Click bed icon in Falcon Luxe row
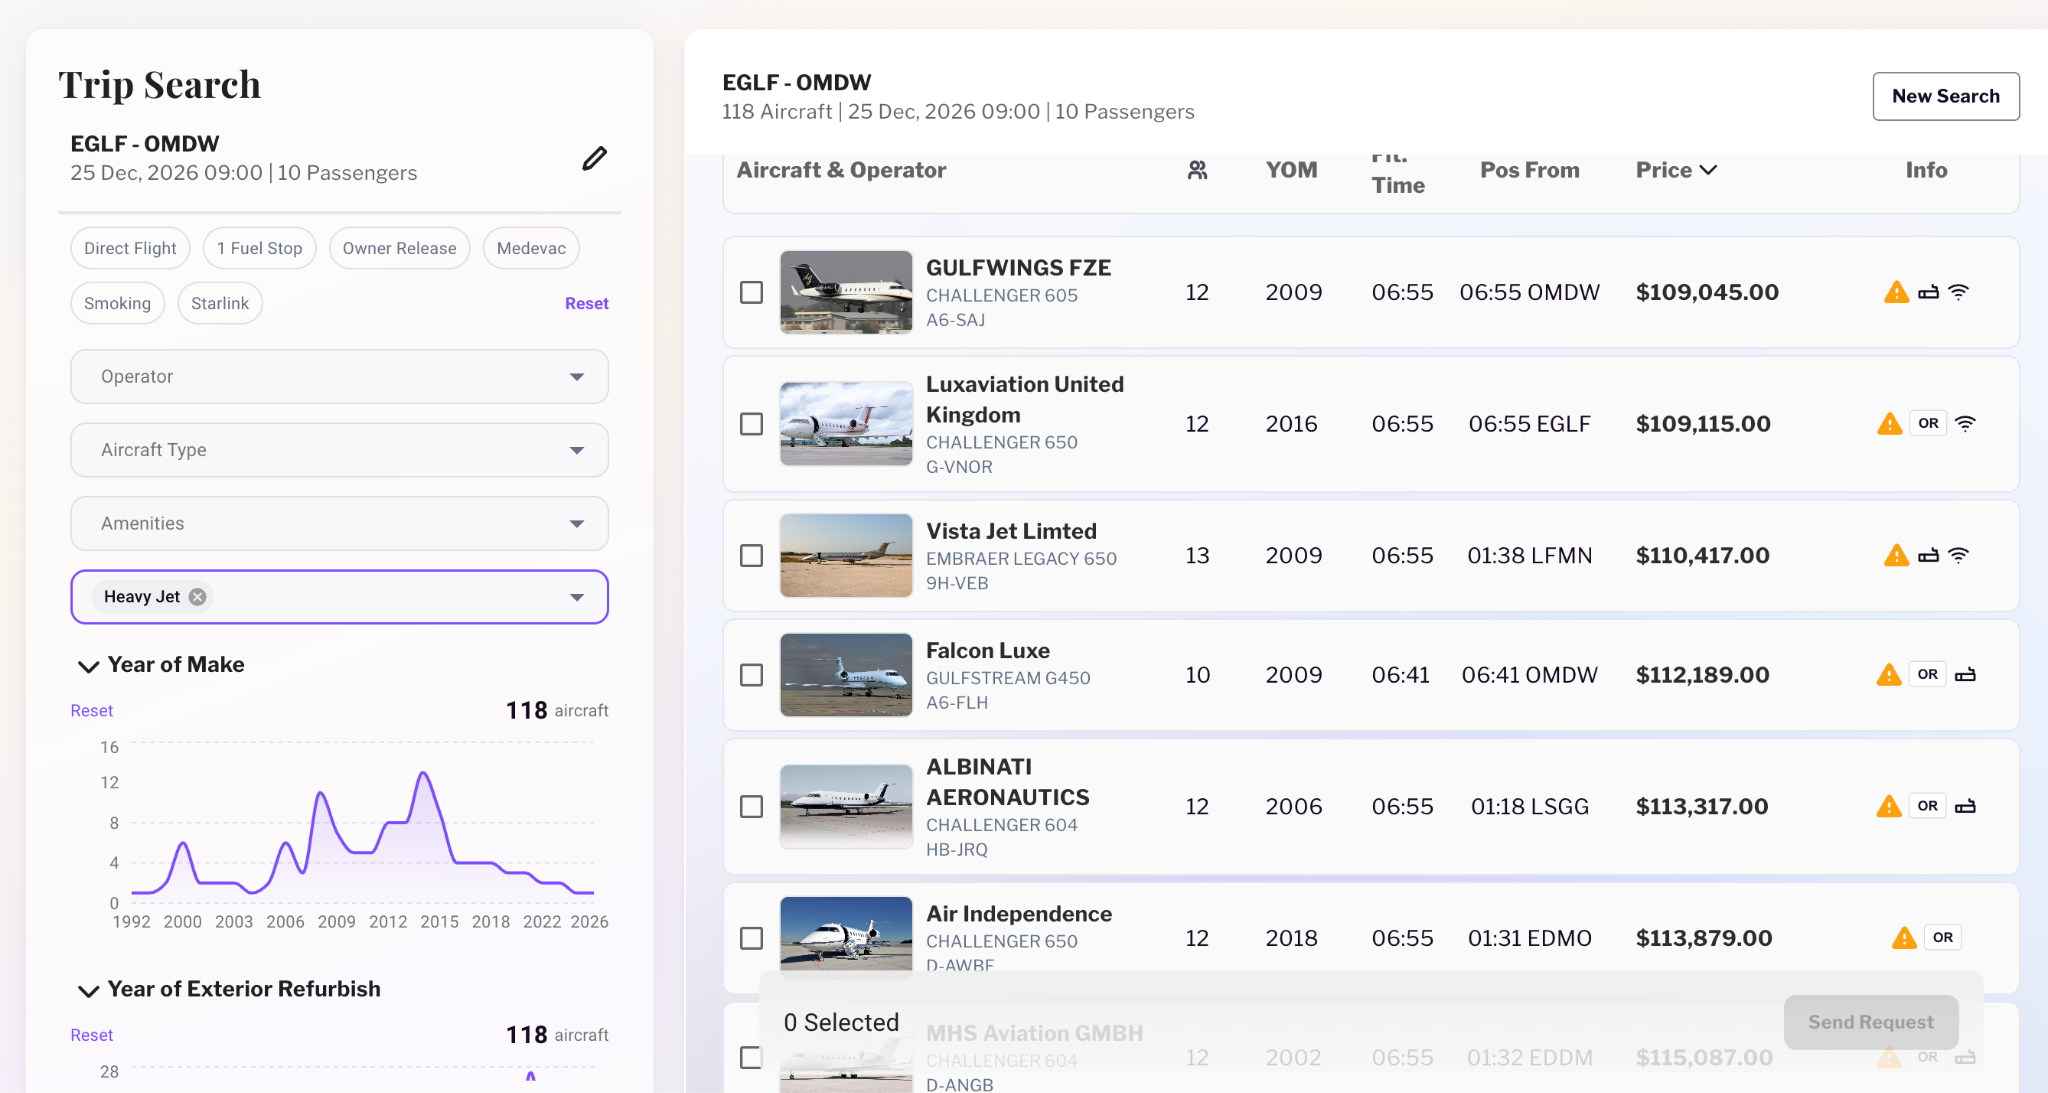This screenshot has width=2048, height=1093. 1965,674
